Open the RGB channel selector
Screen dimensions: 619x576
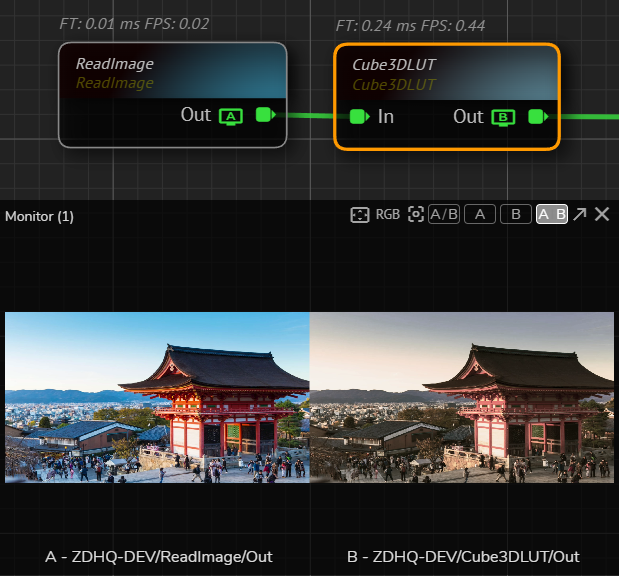[x=388, y=214]
